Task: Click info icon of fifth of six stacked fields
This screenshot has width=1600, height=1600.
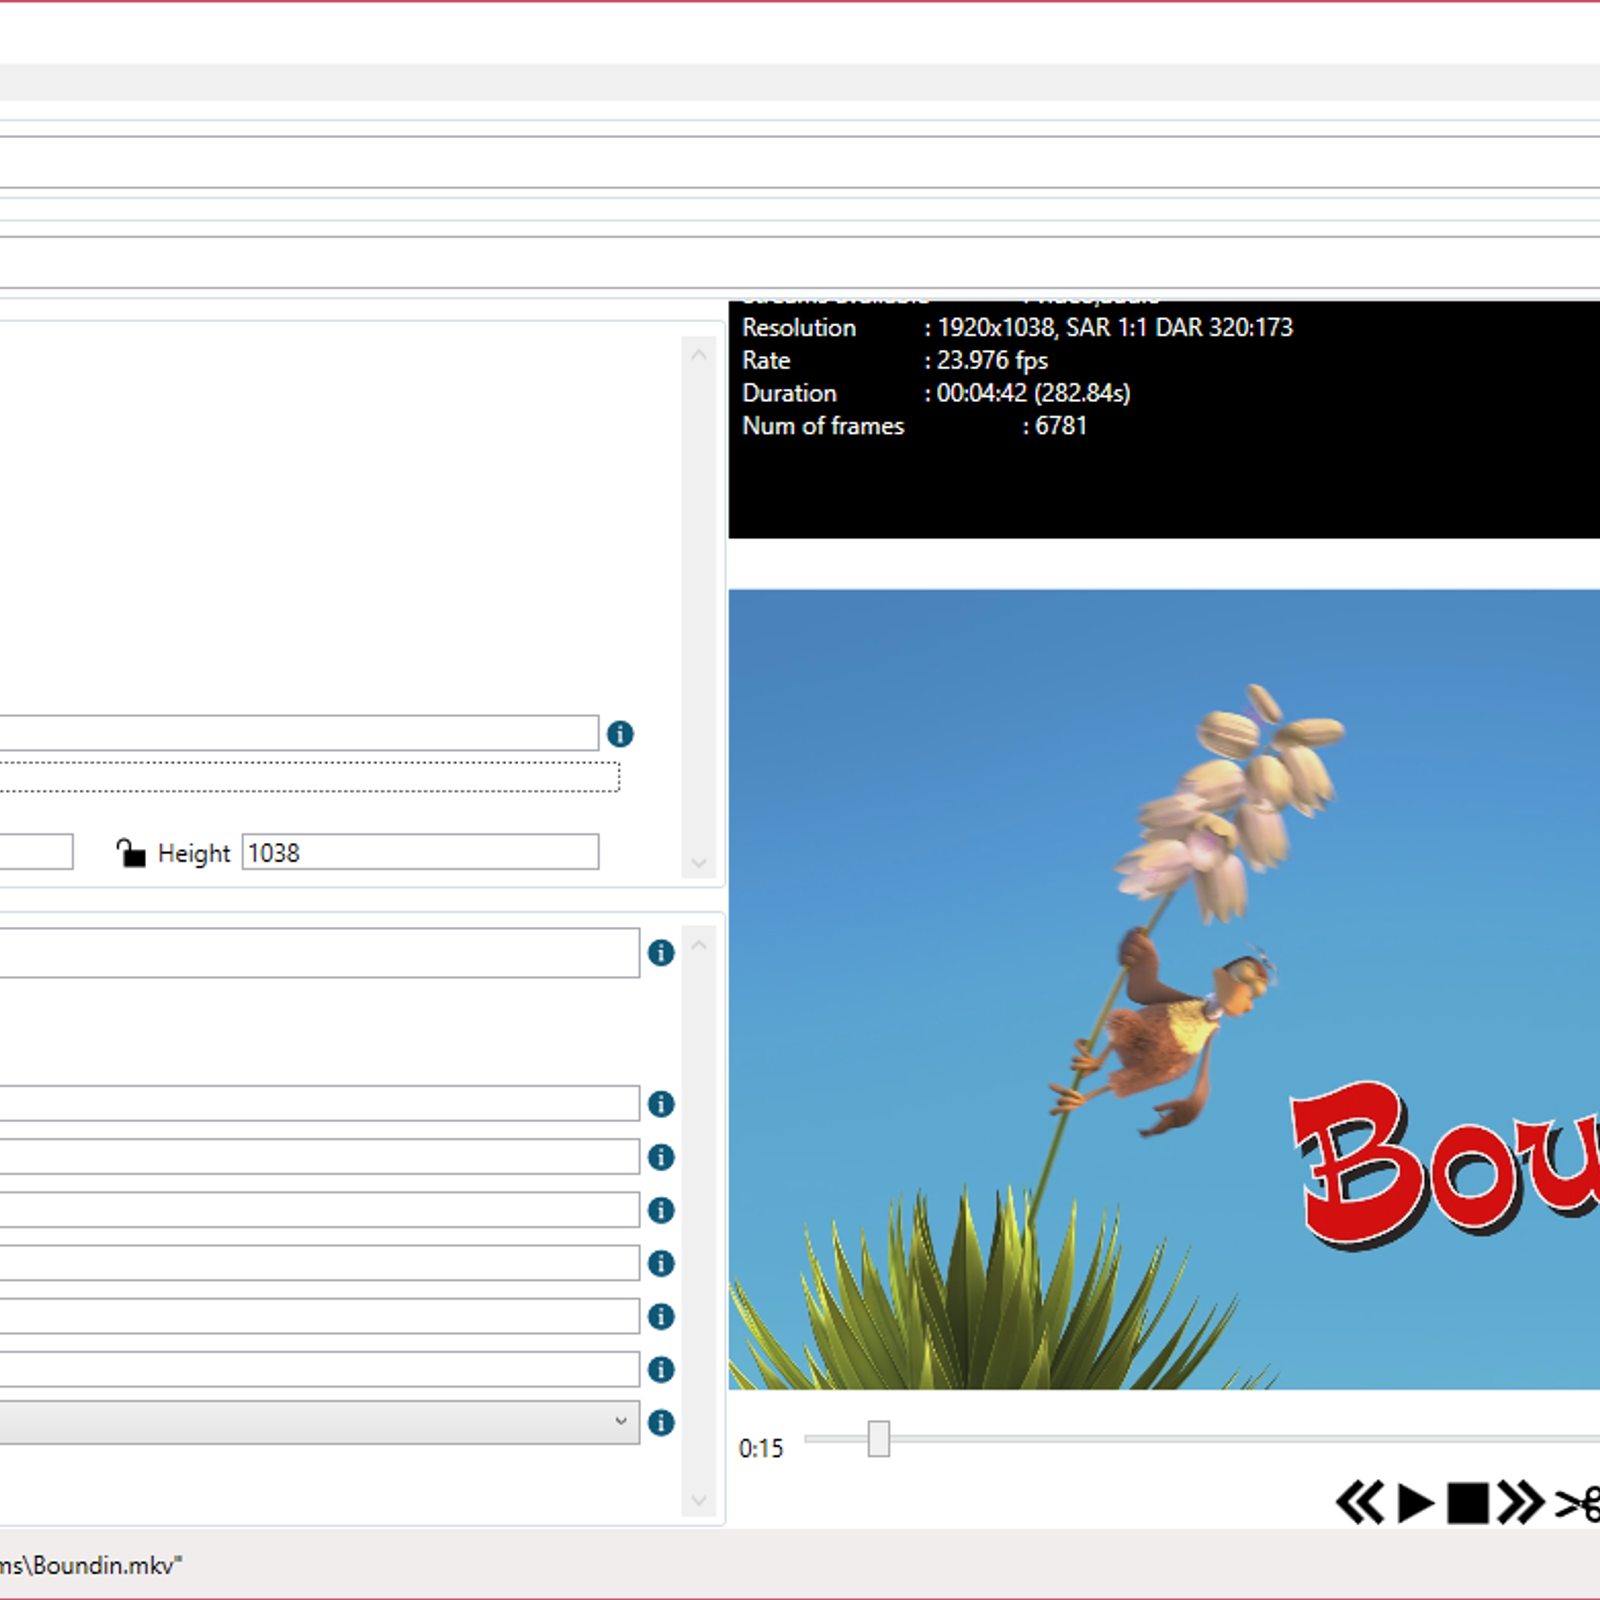Action: (x=661, y=1316)
